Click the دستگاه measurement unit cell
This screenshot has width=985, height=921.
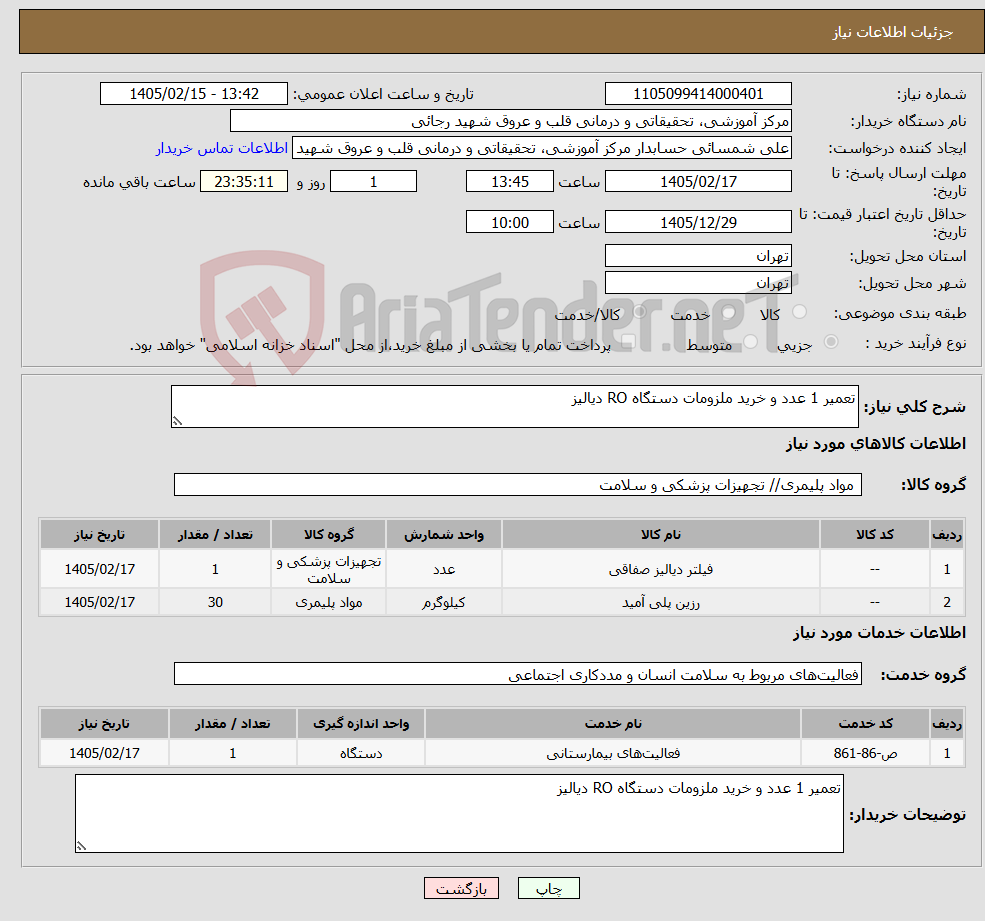(x=361, y=753)
